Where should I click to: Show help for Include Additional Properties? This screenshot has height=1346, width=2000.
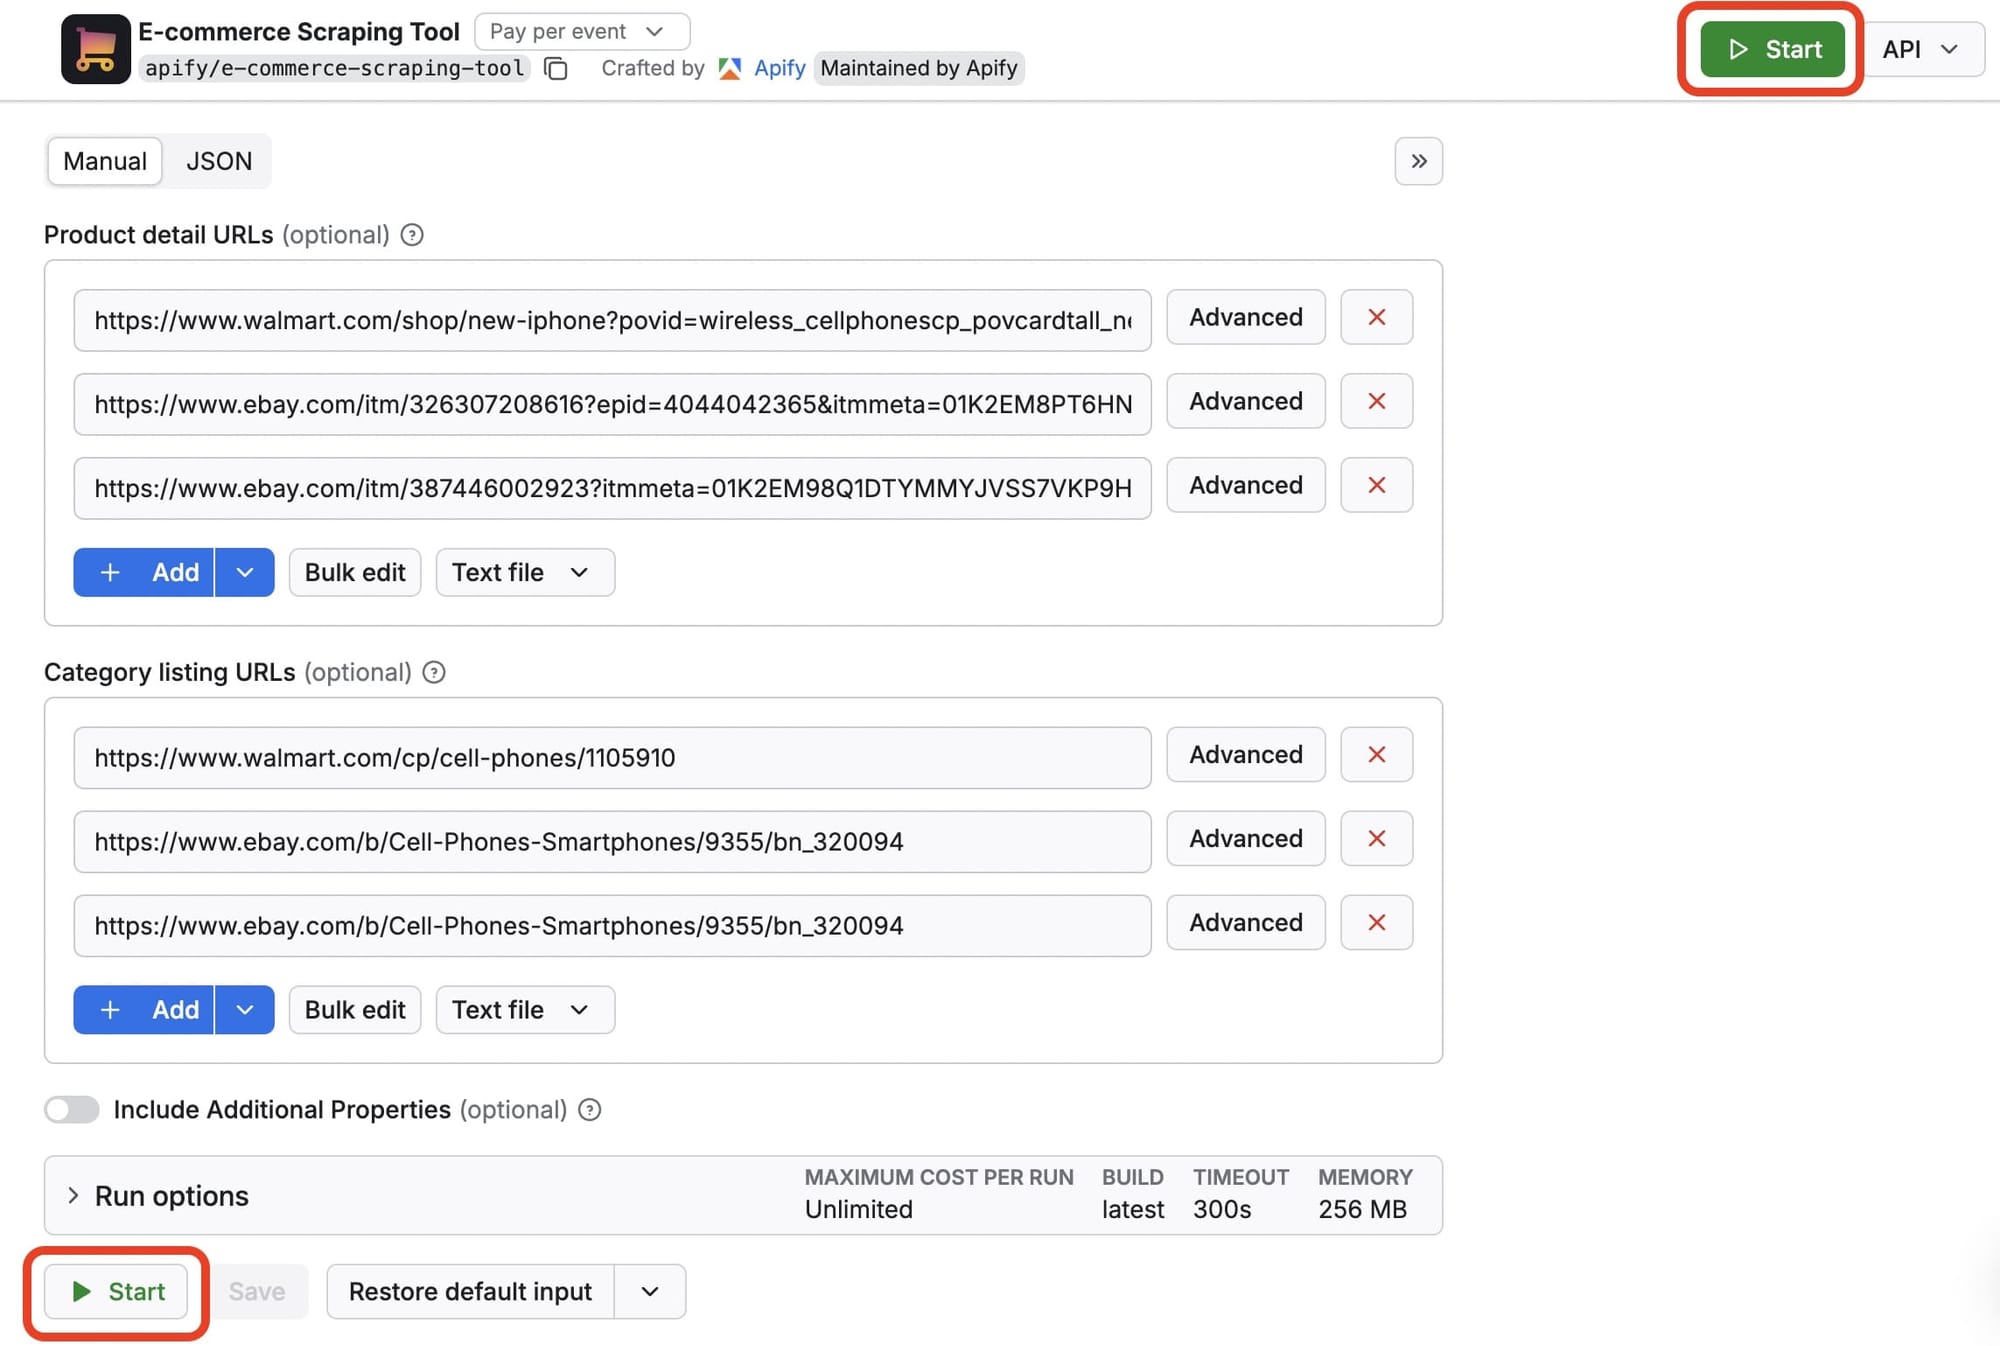[x=590, y=1110]
